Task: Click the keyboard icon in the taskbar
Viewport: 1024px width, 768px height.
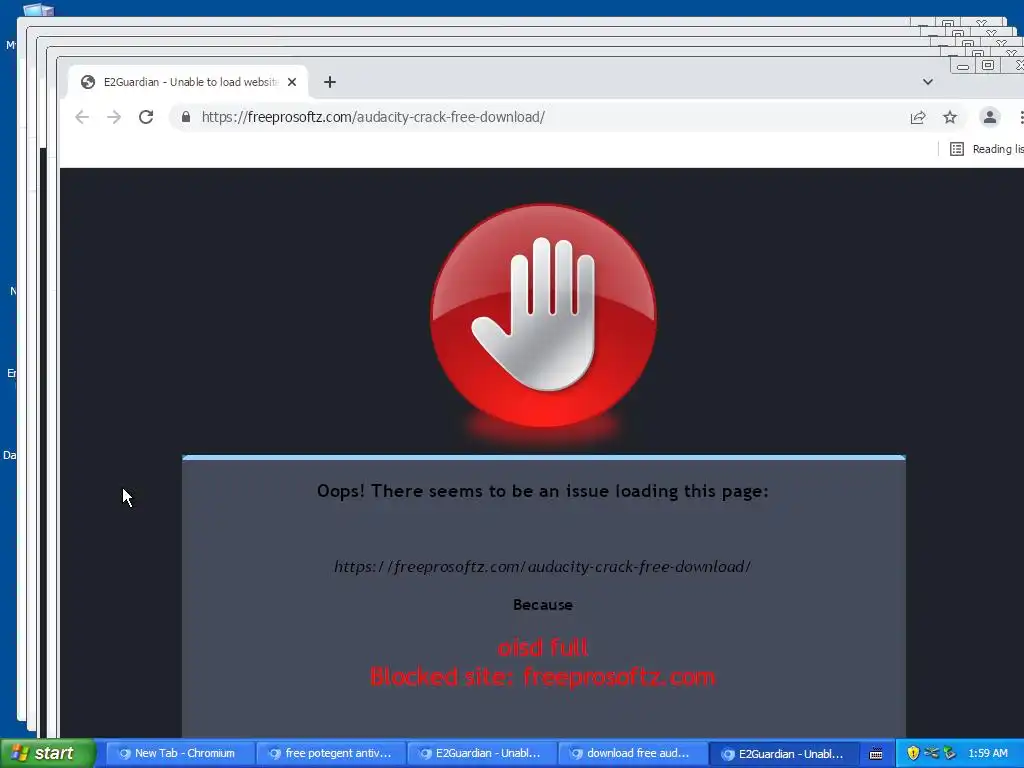Action: pyautogui.click(x=876, y=754)
